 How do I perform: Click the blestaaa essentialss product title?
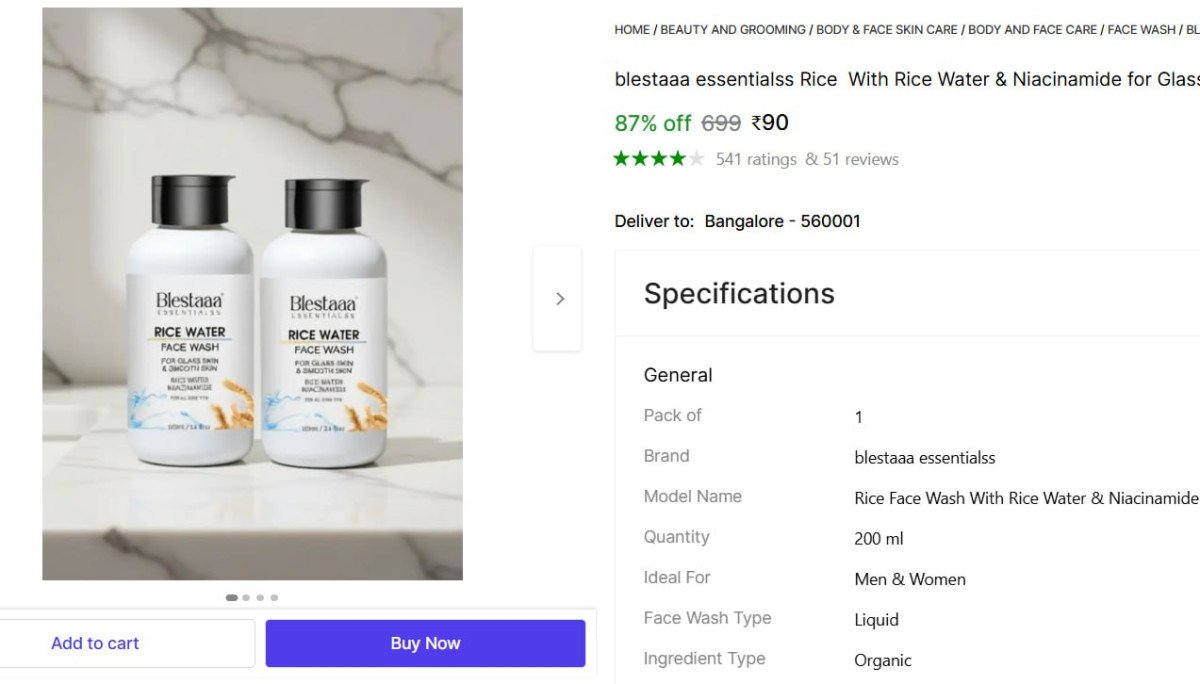(x=900, y=79)
